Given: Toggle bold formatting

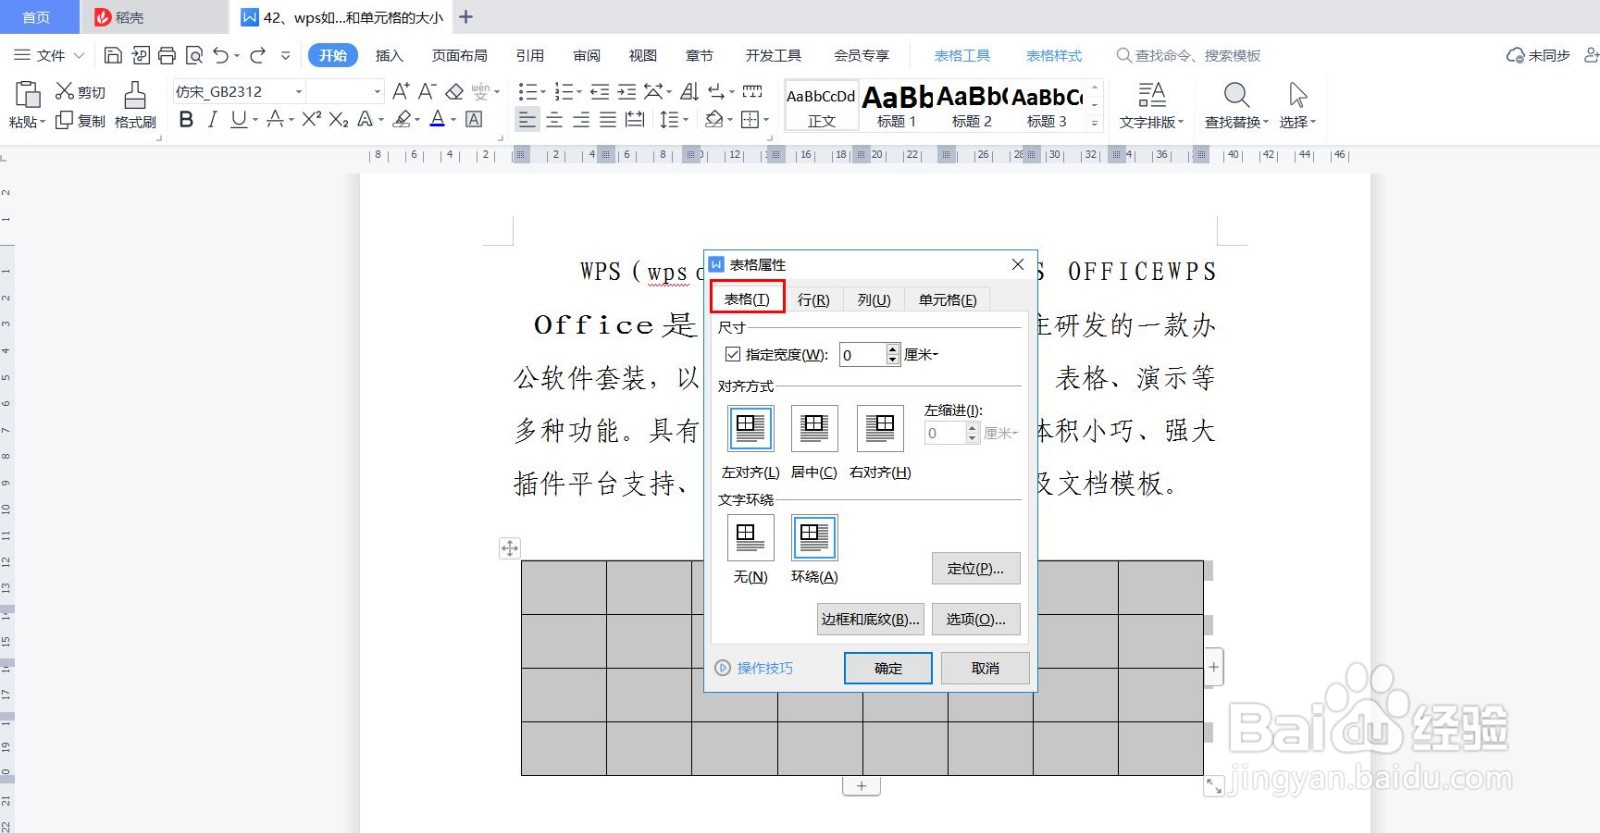Looking at the screenshot, I should point(186,119).
